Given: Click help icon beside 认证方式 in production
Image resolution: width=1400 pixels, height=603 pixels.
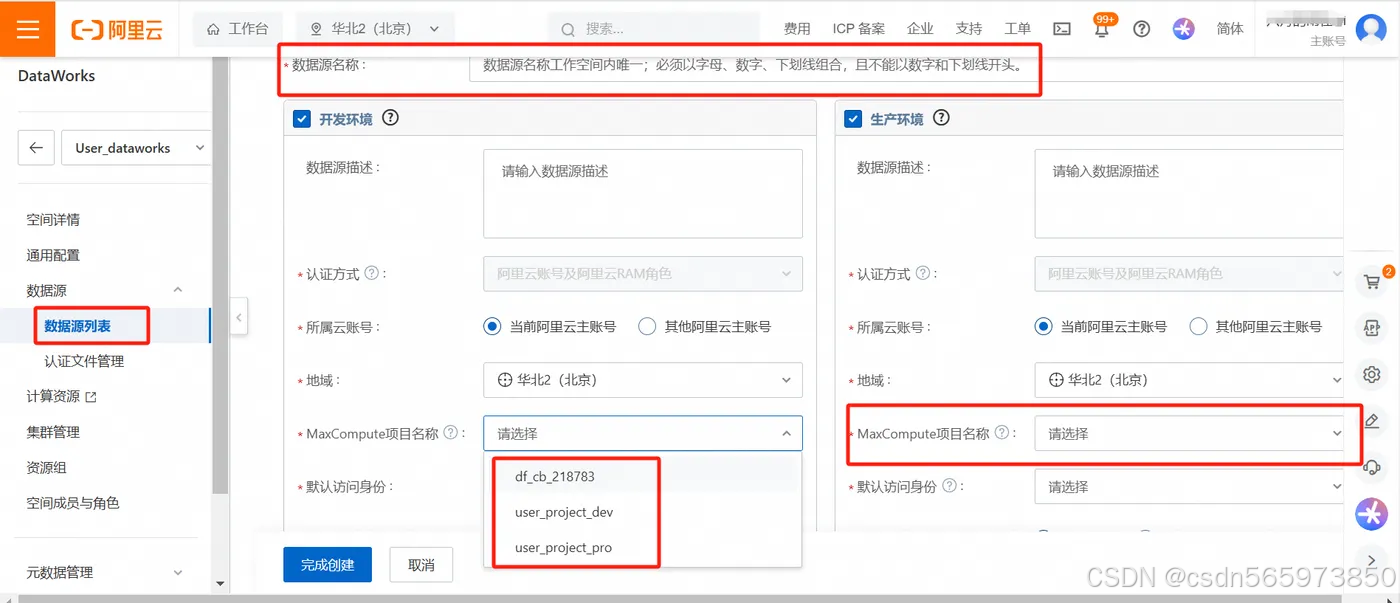Looking at the screenshot, I should point(923,273).
